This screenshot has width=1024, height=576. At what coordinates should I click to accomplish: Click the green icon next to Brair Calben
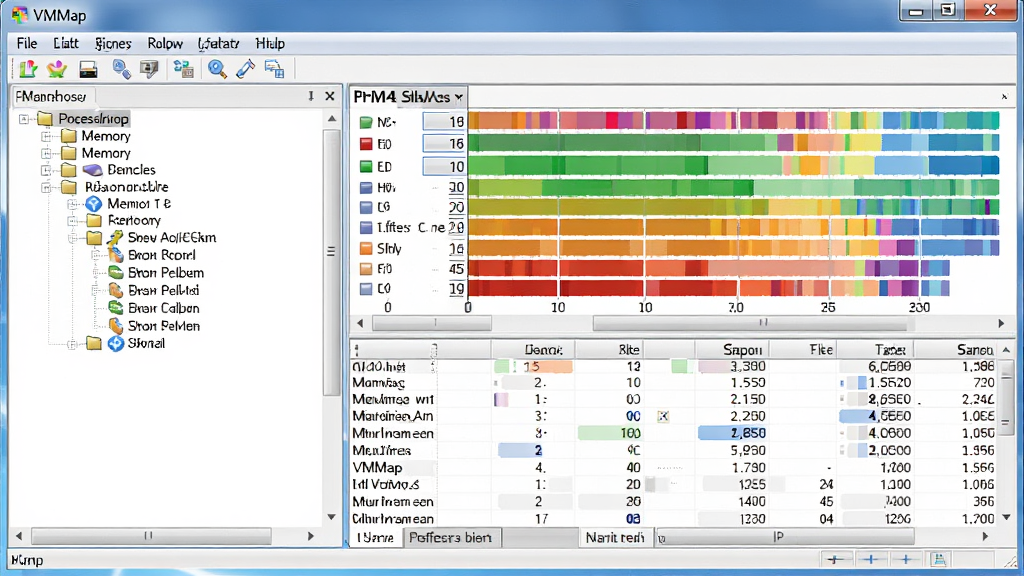coord(116,308)
